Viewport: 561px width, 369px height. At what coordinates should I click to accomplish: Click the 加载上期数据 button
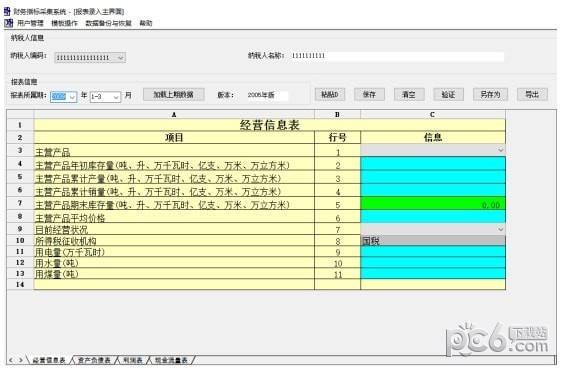pyautogui.click(x=174, y=94)
